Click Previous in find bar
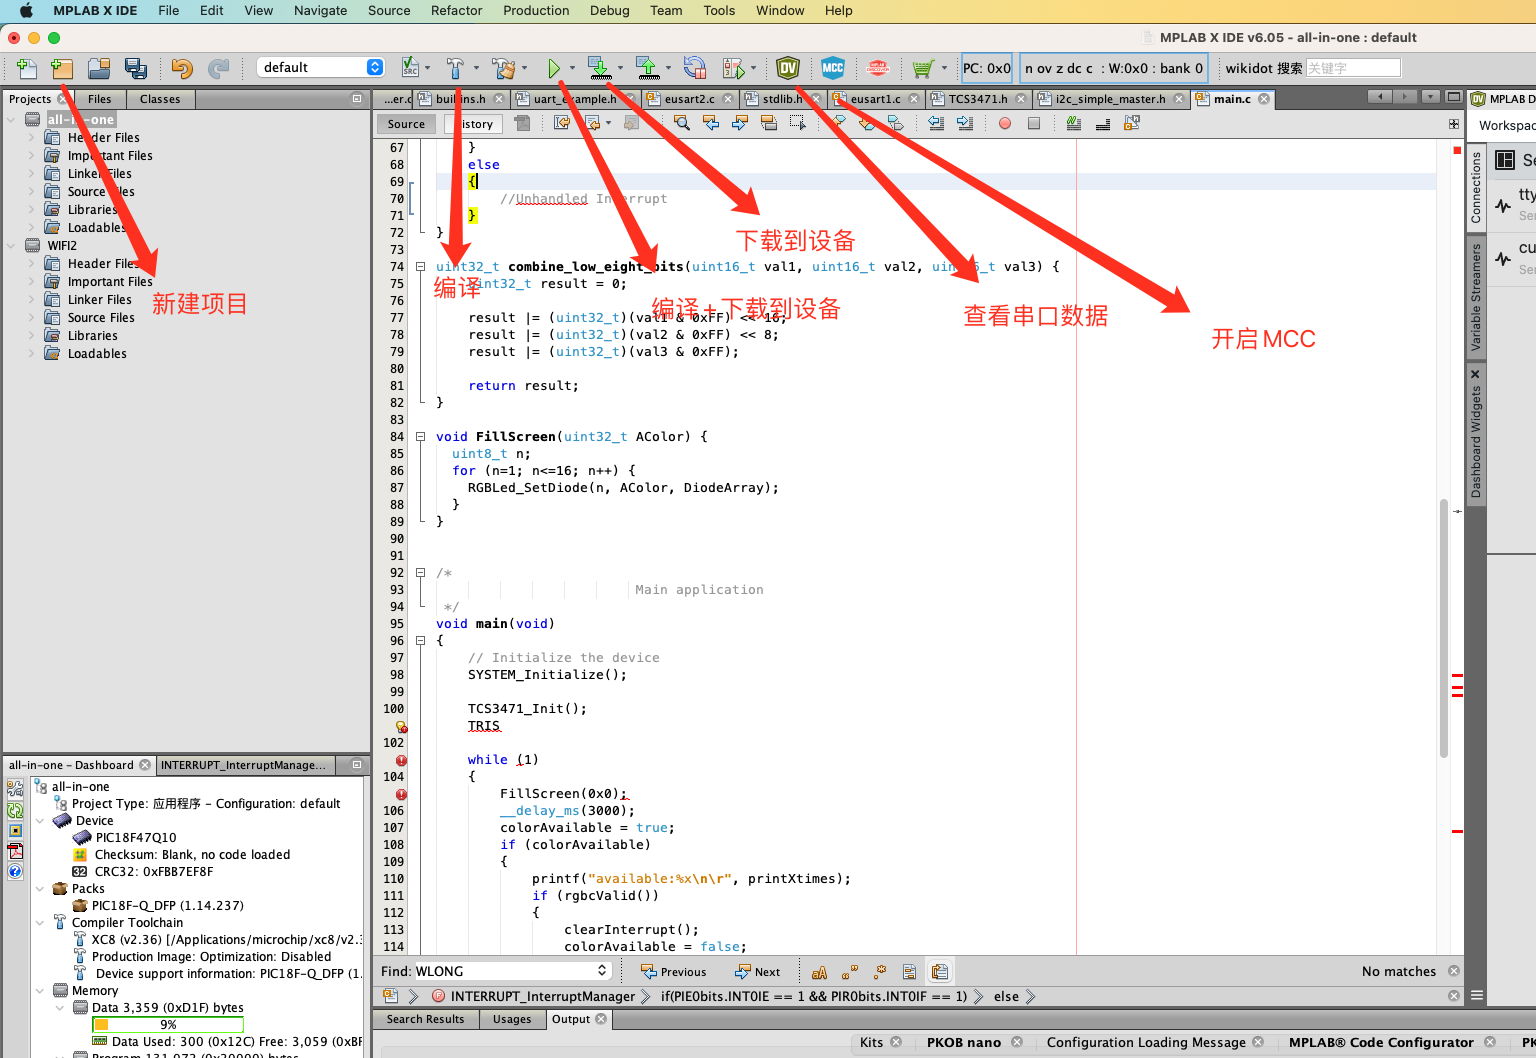Viewport: 1536px width, 1058px height. (x=674, y=972)
